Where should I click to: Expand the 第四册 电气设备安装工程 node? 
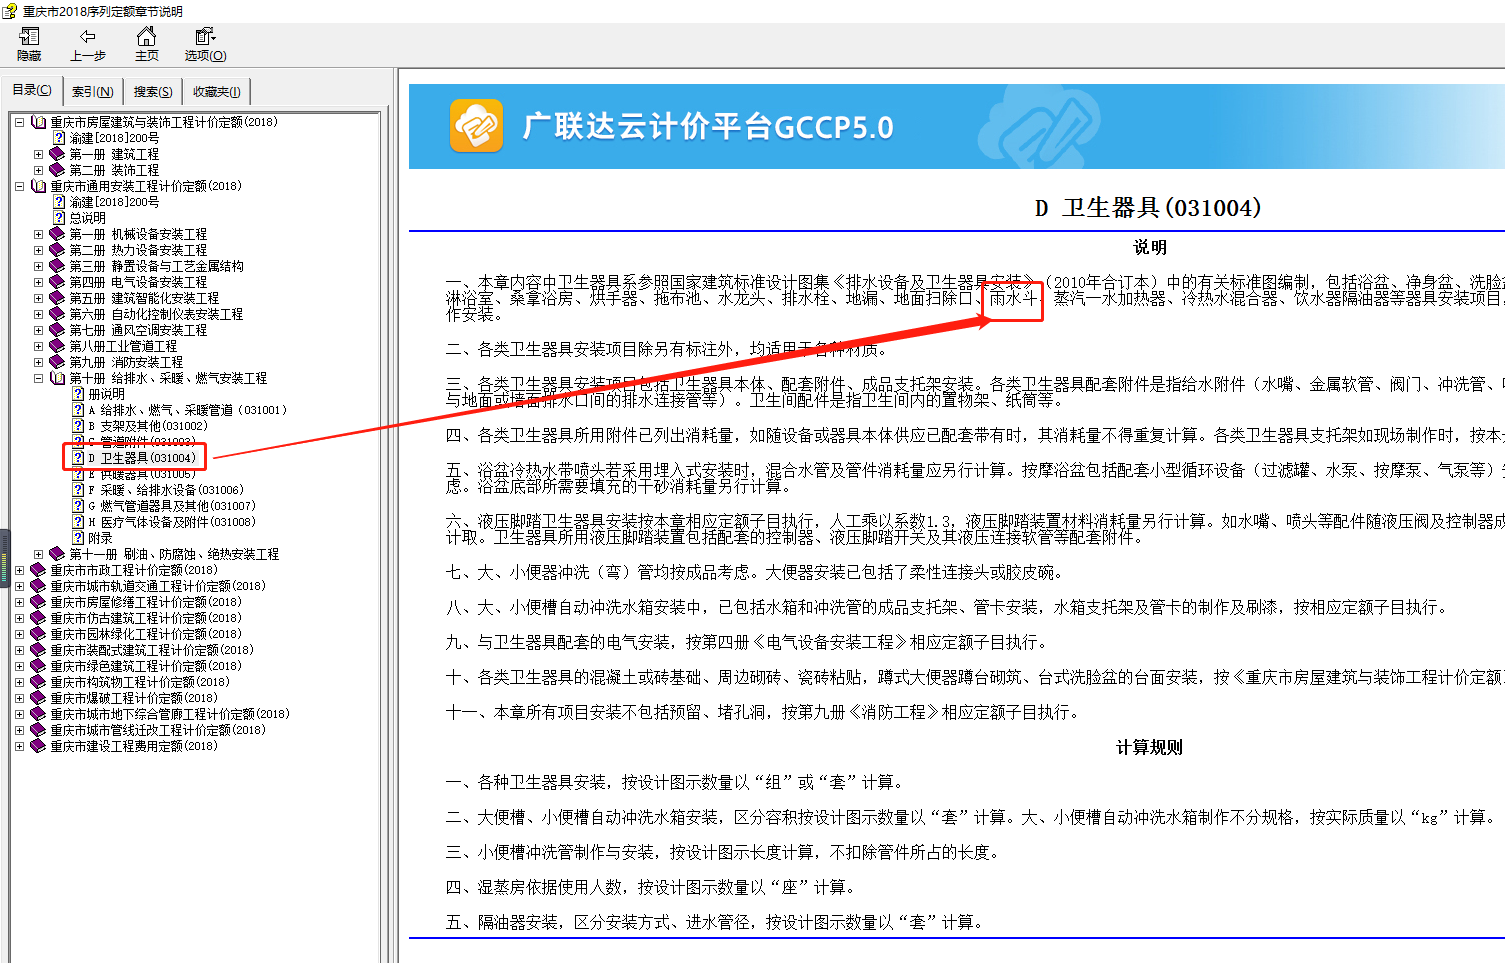pyautogui.click(x=38, y=282)
